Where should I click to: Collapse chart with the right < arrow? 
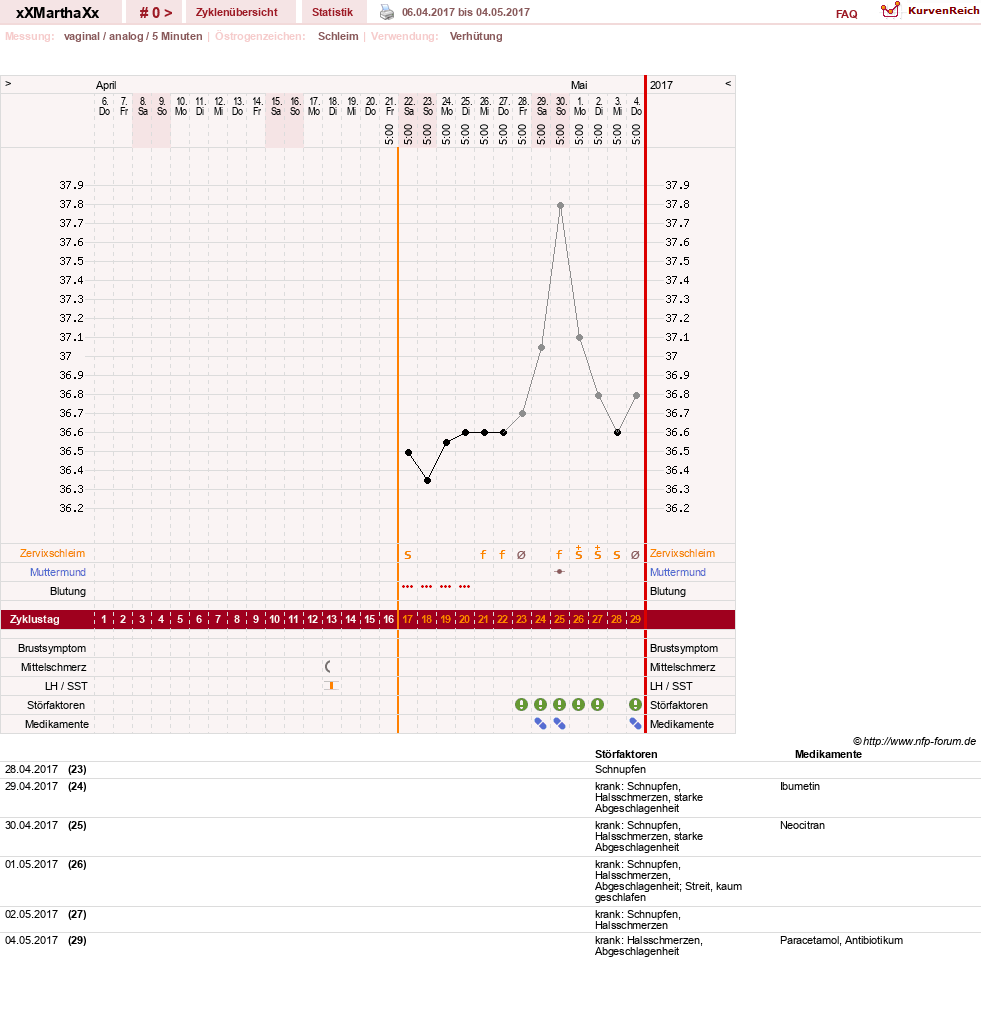point(728,83)
